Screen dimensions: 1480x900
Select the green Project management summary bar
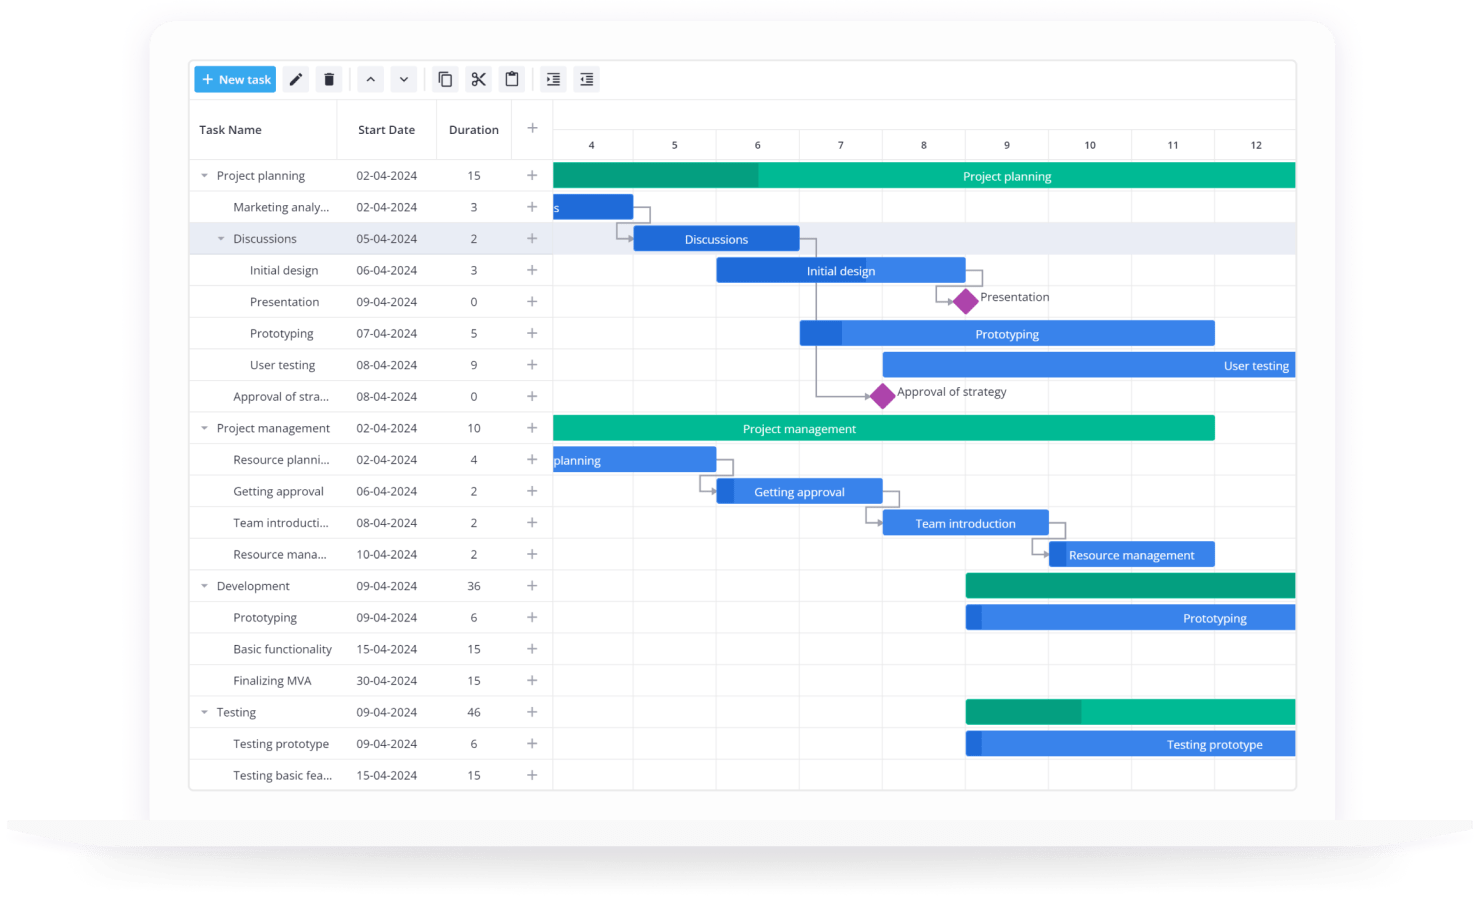click(883, 428)
